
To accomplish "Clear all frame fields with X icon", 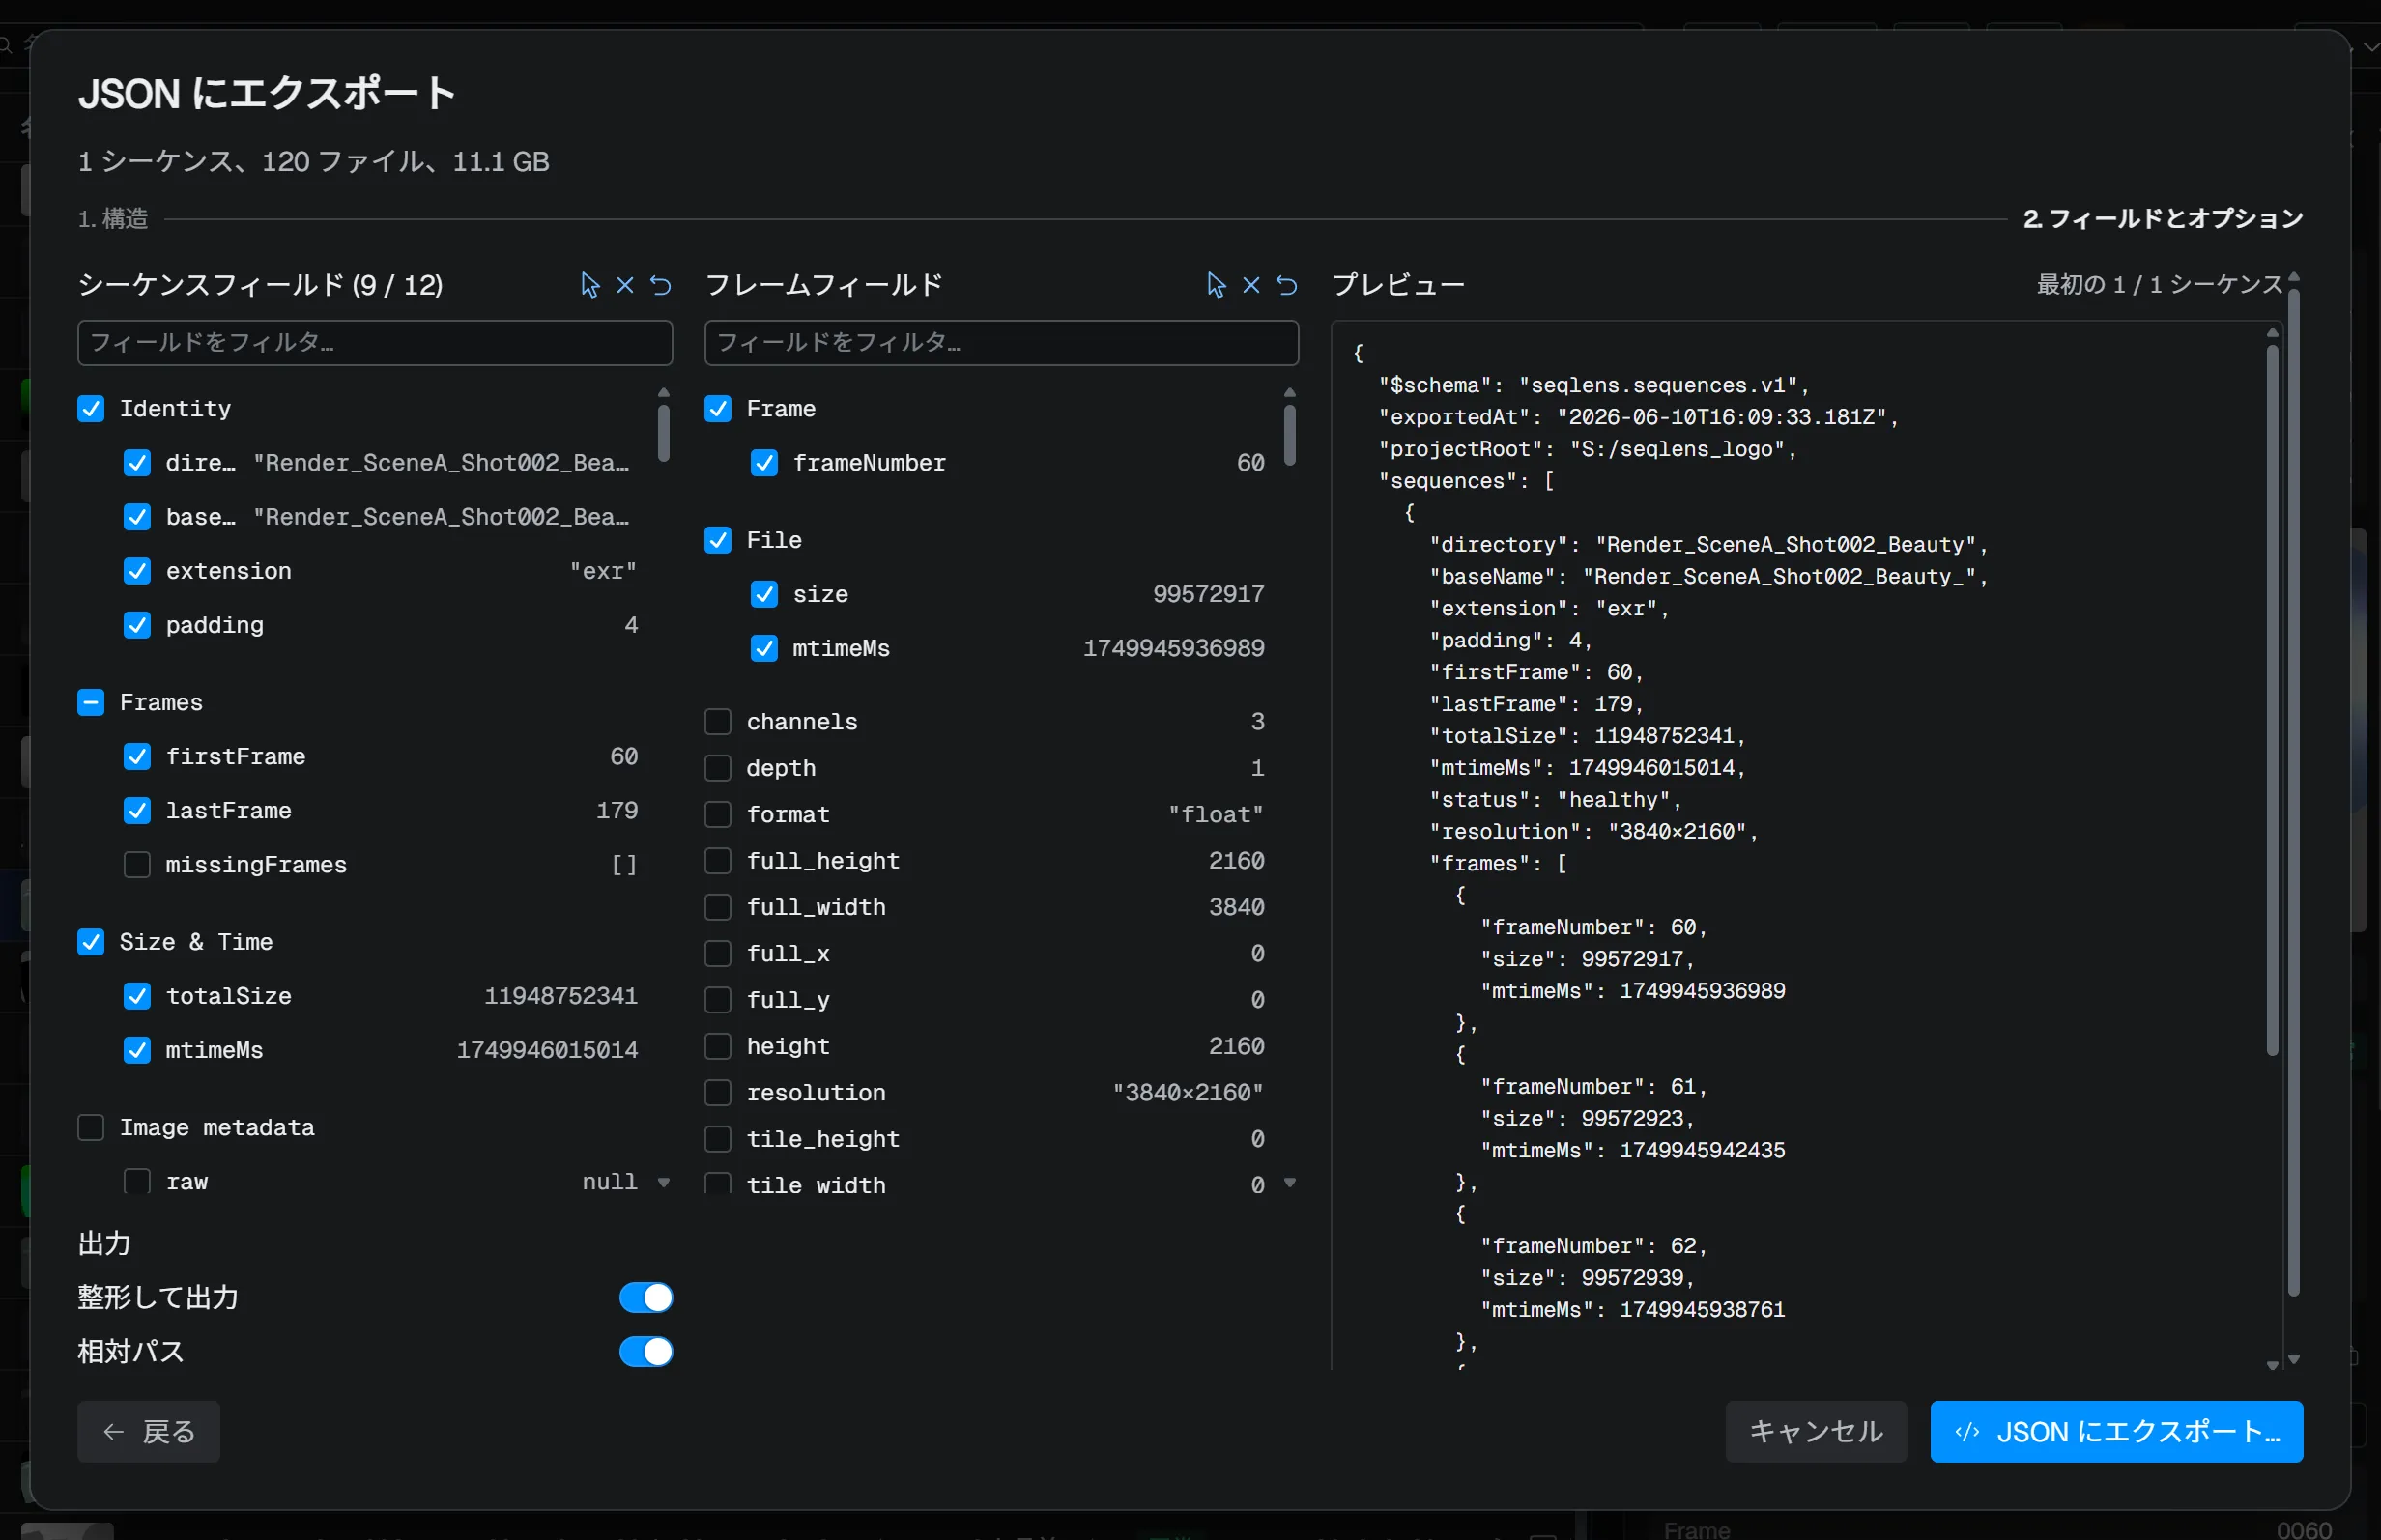I will point(1251,285).
